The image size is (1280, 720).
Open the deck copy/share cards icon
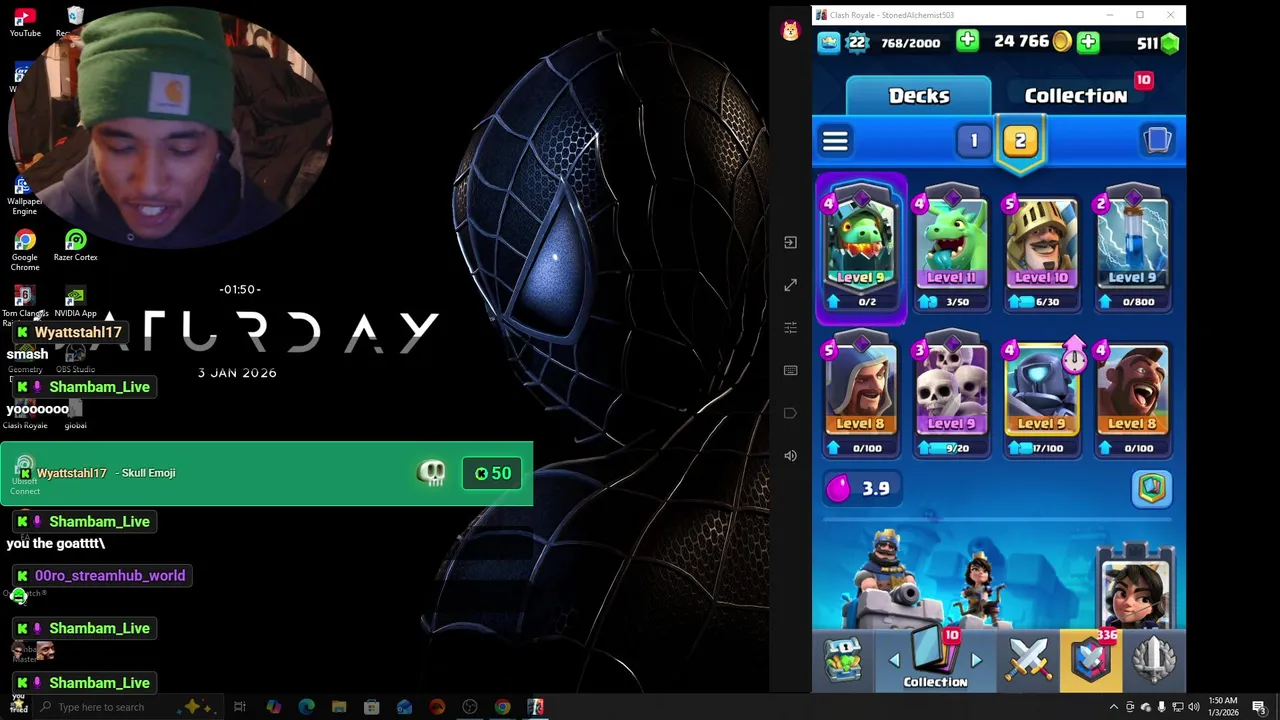tap(1157, 140)
